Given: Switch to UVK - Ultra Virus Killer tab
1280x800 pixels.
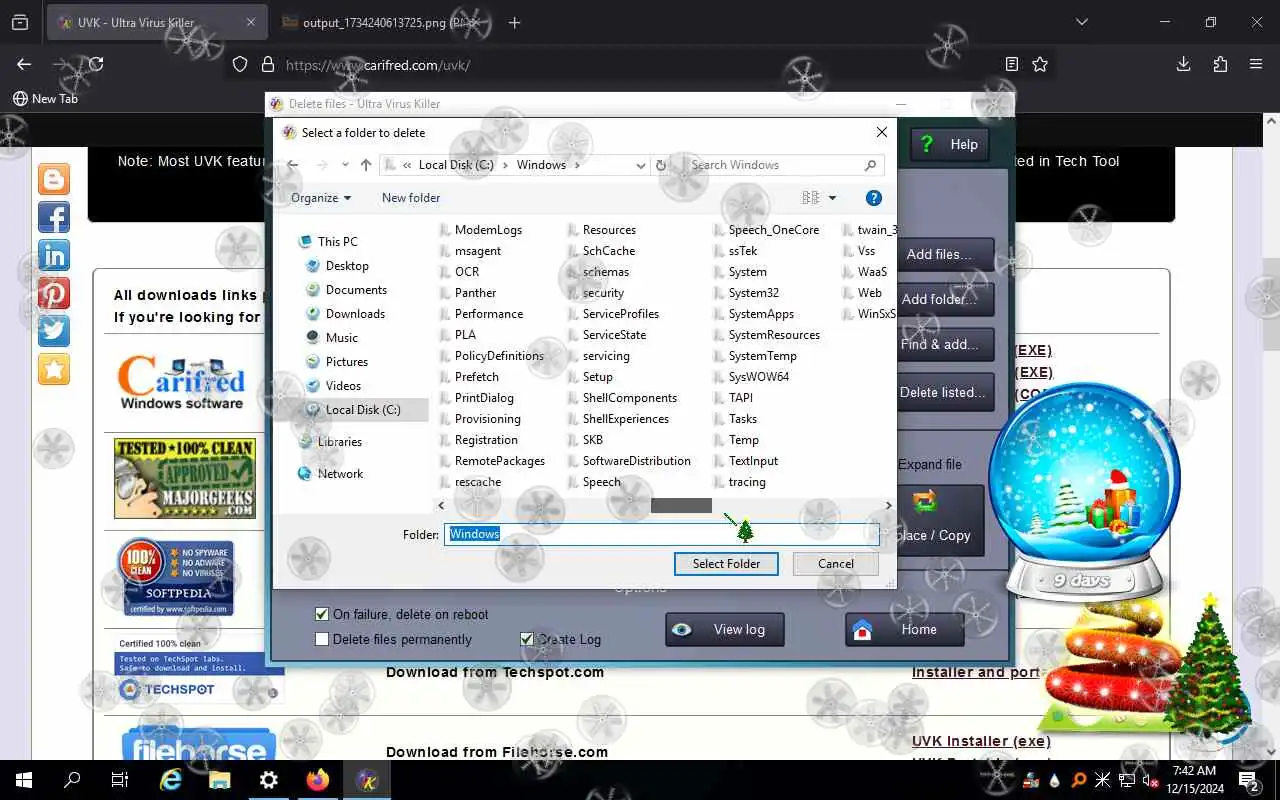Looking at the screenshot, I should [158, 22].
